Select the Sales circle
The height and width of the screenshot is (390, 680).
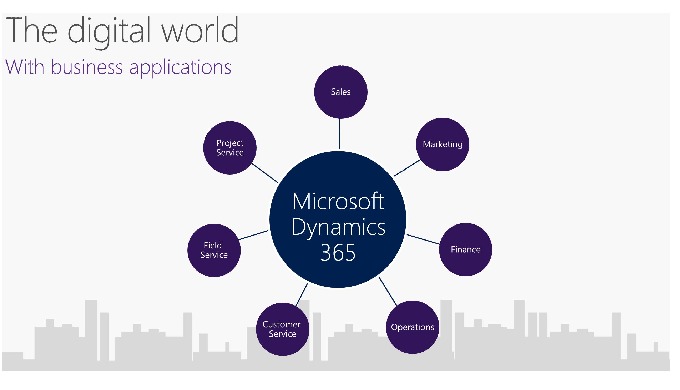pyautogui.click(x=340, y=92)
